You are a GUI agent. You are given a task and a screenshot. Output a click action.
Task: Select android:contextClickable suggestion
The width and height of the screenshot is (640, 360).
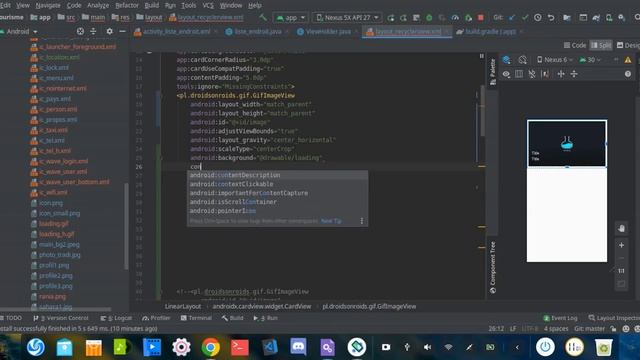[278, 184]
